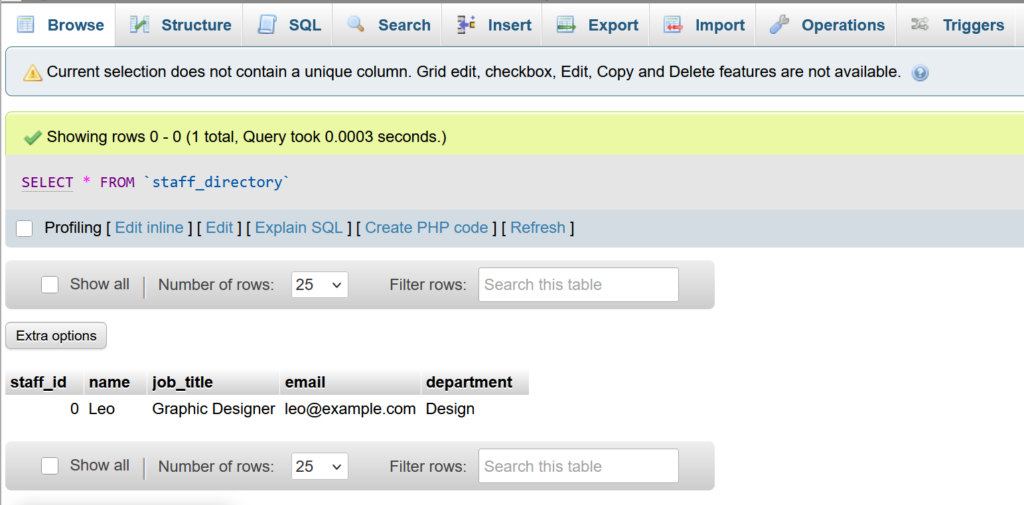Click the Create PHP code link
Image resolution: width=1024 pixels, height=505 pixels.
click(426, 228)
